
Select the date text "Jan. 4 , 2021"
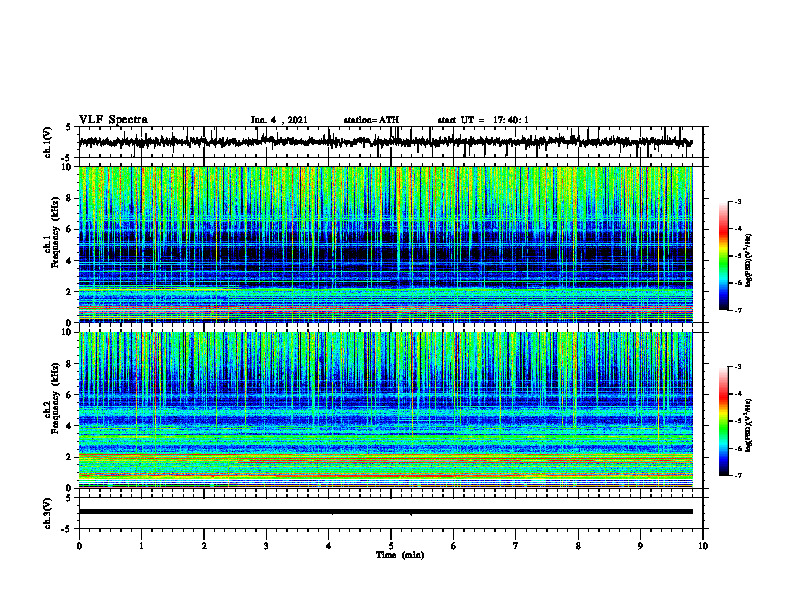point(279,120)
